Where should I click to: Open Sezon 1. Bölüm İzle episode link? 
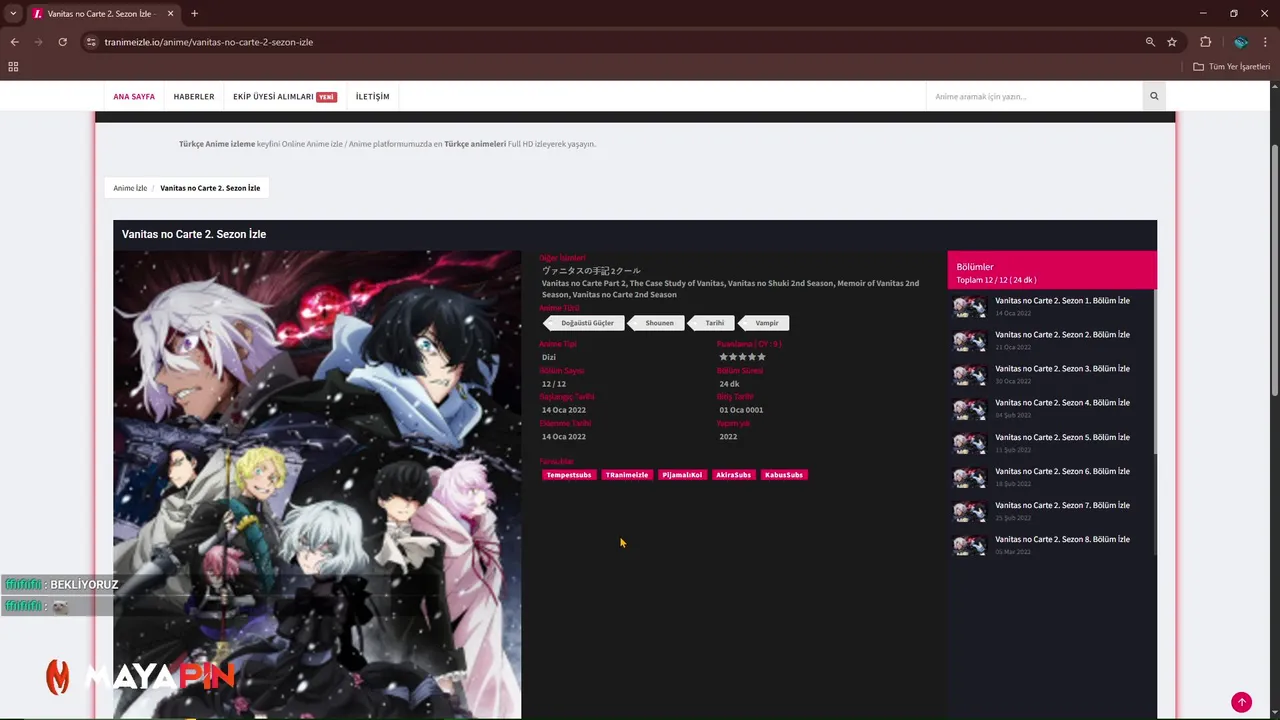1062,301
